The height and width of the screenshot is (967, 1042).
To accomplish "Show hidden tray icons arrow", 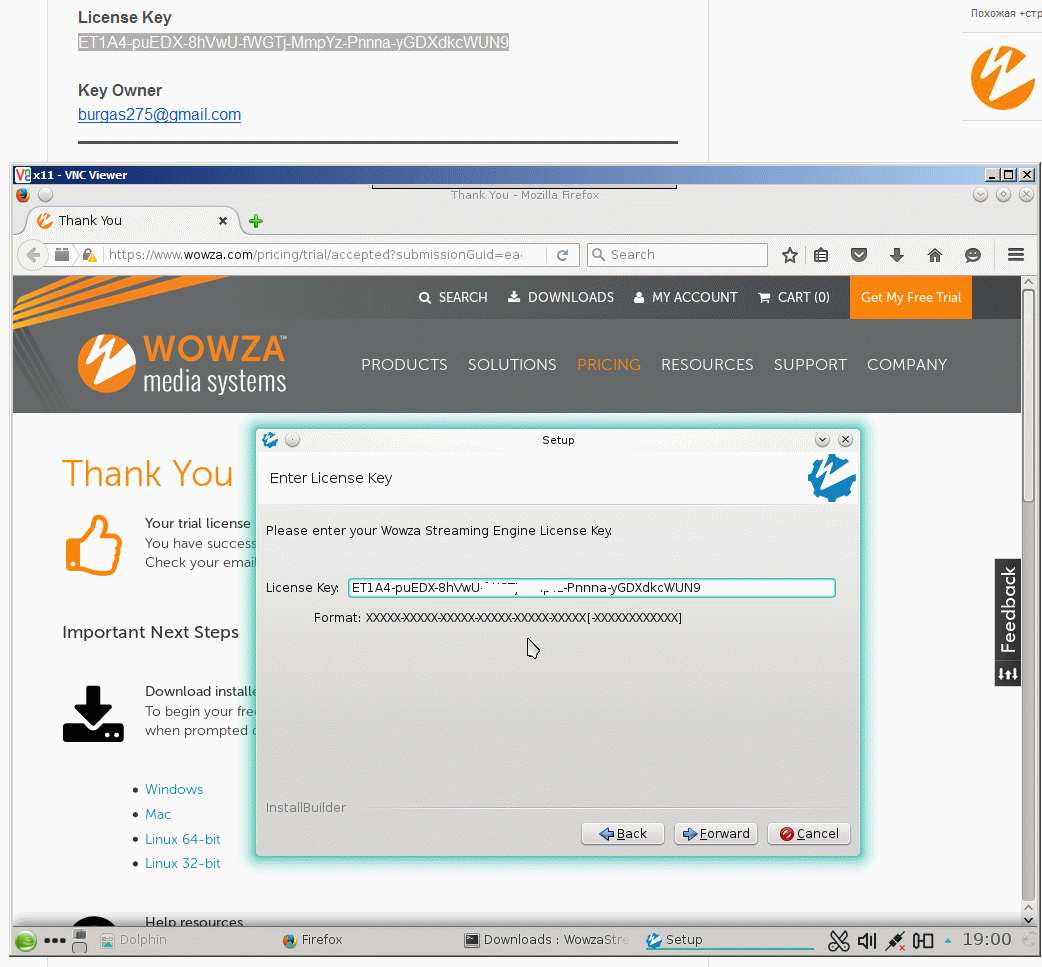I will coord(948,940).
